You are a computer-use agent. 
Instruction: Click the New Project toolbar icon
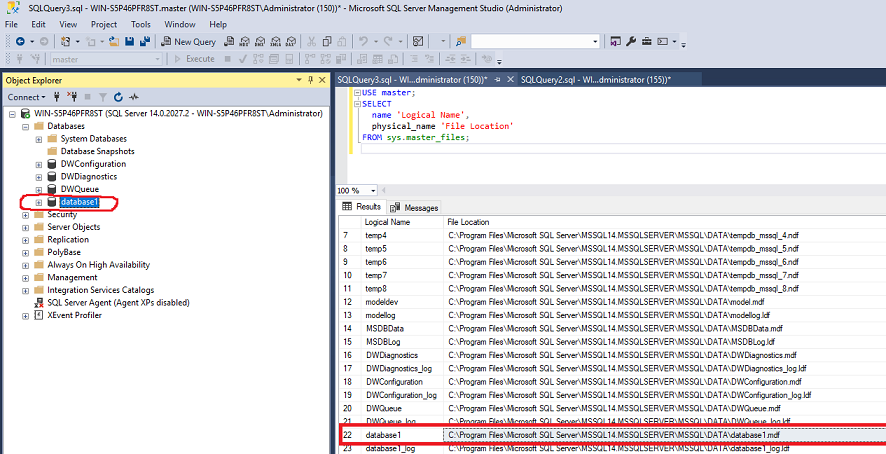pyautogui.click(x=66, y=41)
